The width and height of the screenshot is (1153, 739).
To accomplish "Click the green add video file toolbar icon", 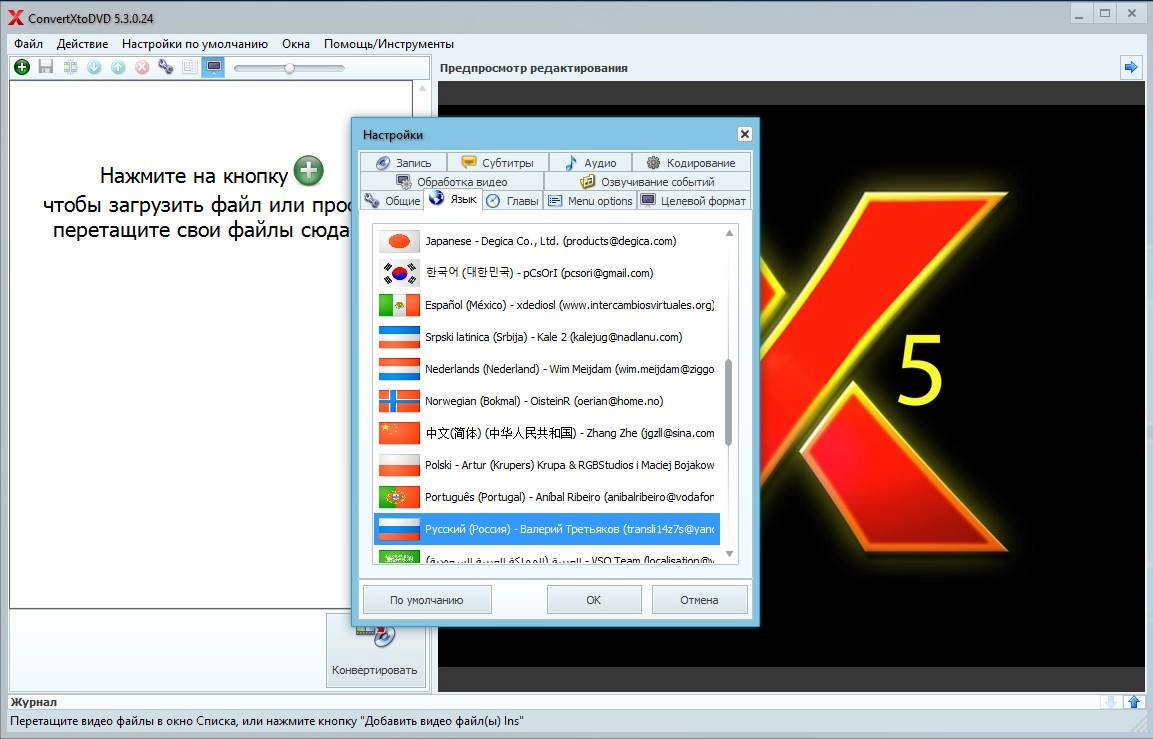I will (22, 67).
